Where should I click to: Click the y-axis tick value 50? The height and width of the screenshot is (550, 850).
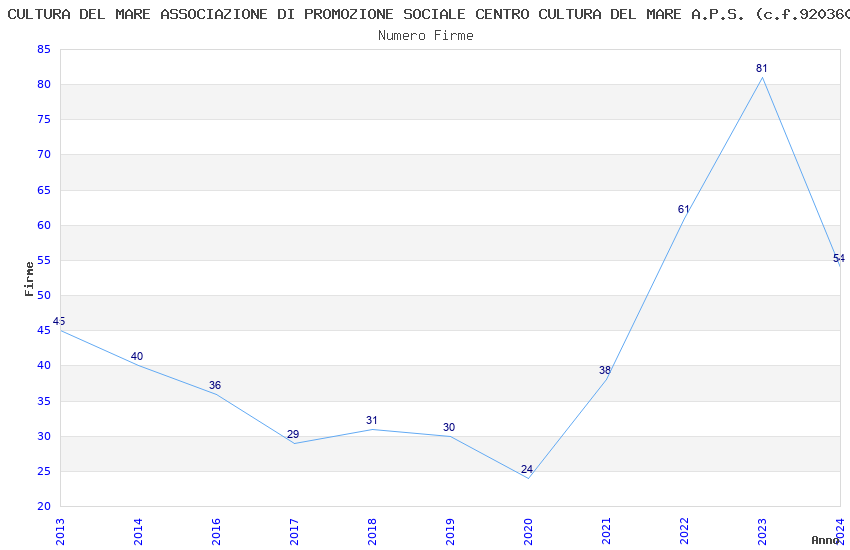pos(44,295)
